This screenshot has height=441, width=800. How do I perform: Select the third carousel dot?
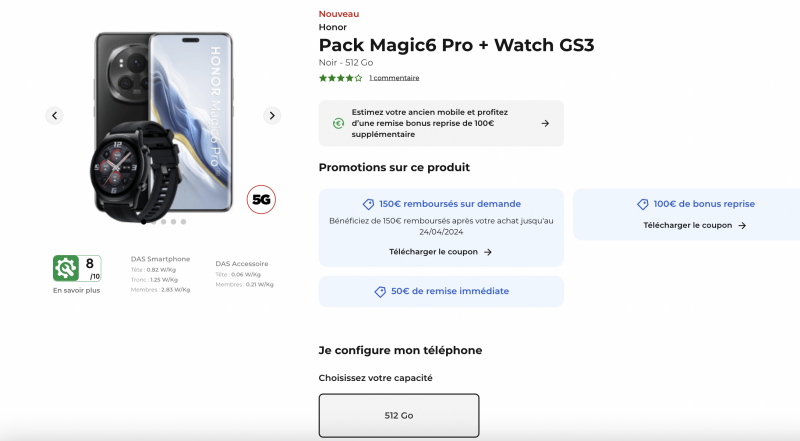coord(164,222)
